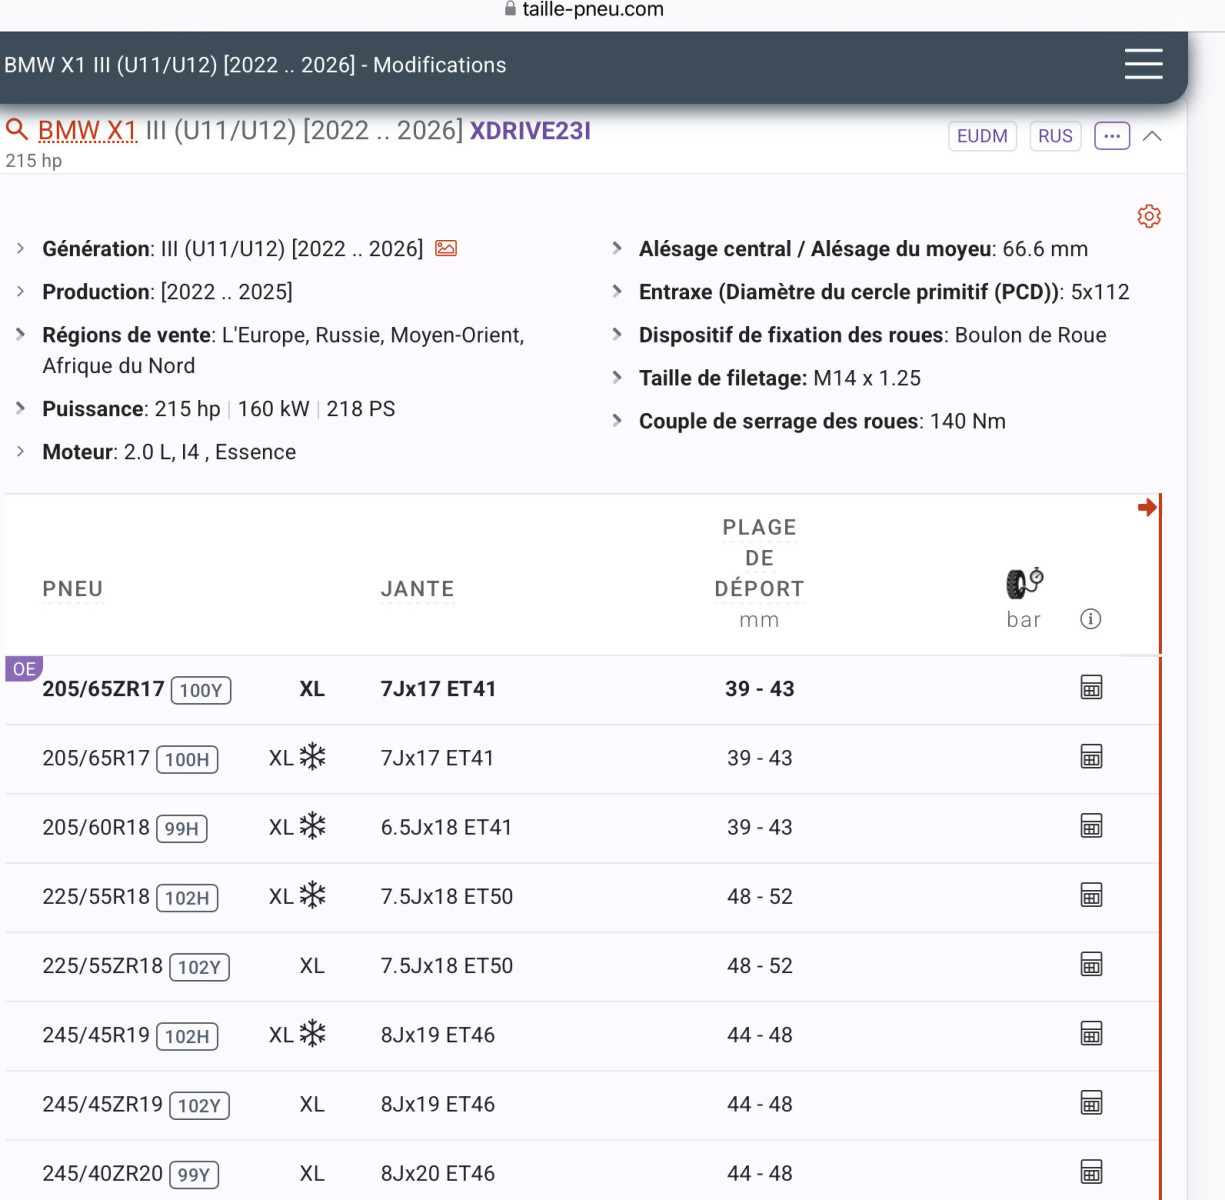Expand the Alésage central chevron

point(617,248)
